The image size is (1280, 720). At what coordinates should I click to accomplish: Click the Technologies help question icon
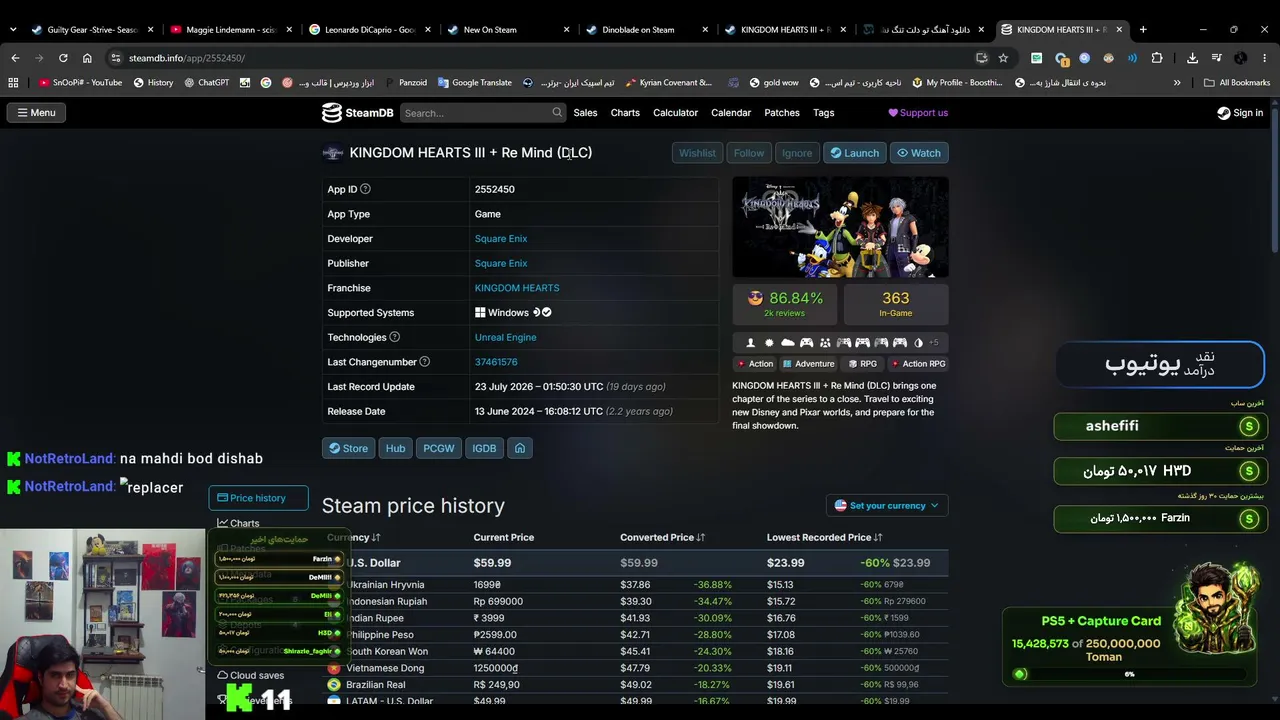click(394, 337)
